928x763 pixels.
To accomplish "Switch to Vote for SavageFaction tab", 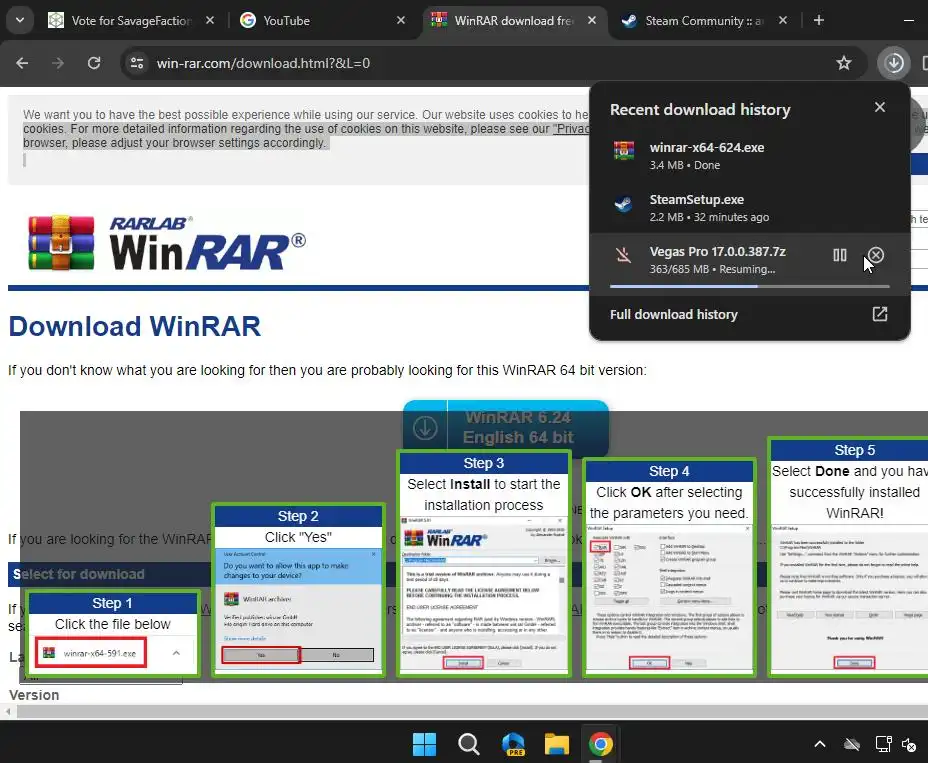I will click(131, 21).
